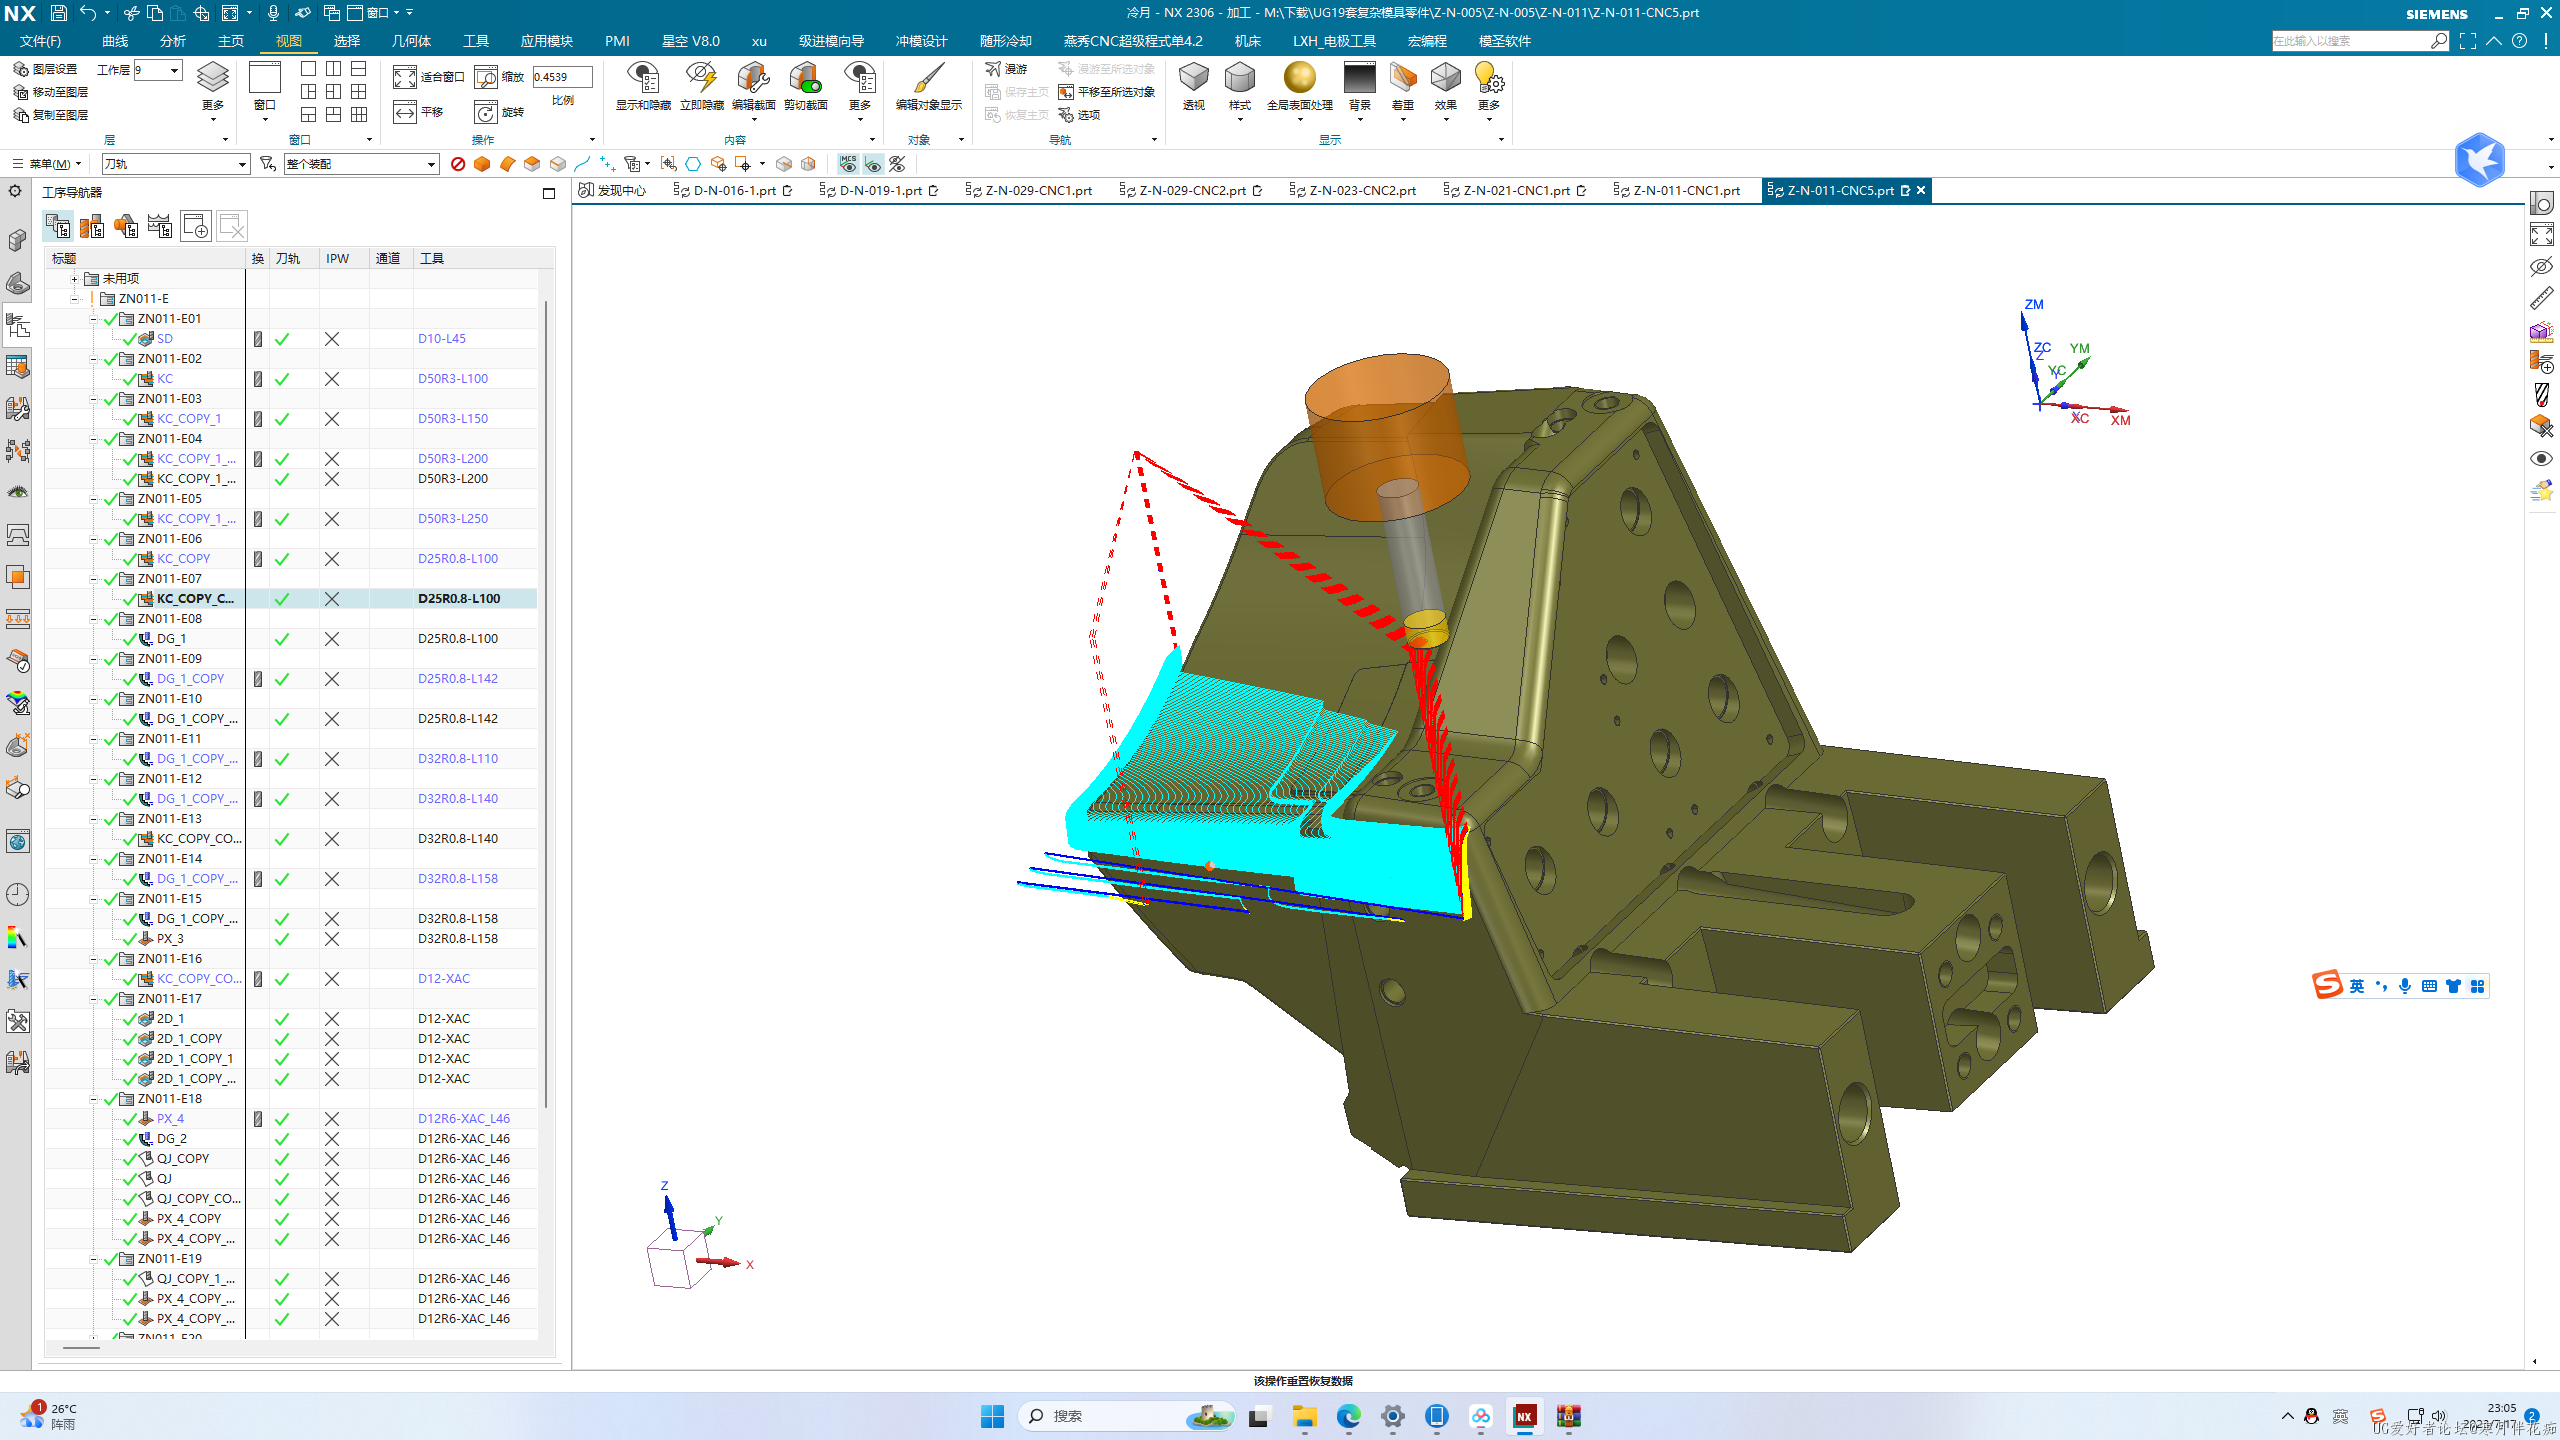Click the 选项 navigation options button
Screen dimensions: 2560x1440
1079,115
